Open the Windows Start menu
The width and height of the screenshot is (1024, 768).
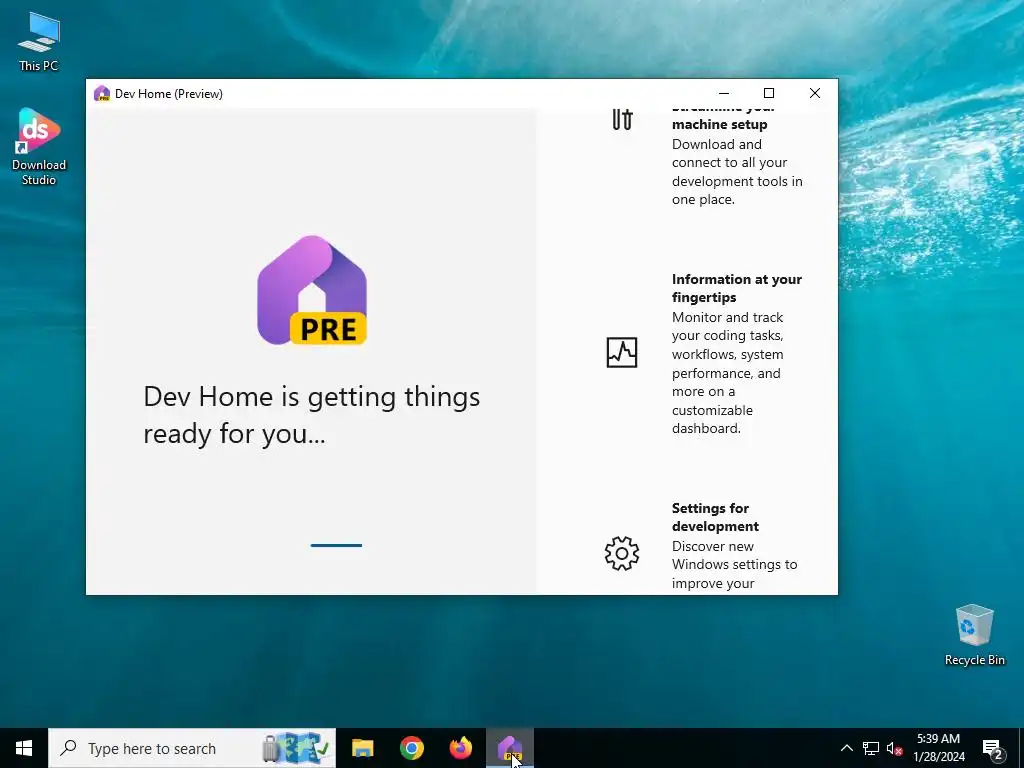tap(24, 748)
